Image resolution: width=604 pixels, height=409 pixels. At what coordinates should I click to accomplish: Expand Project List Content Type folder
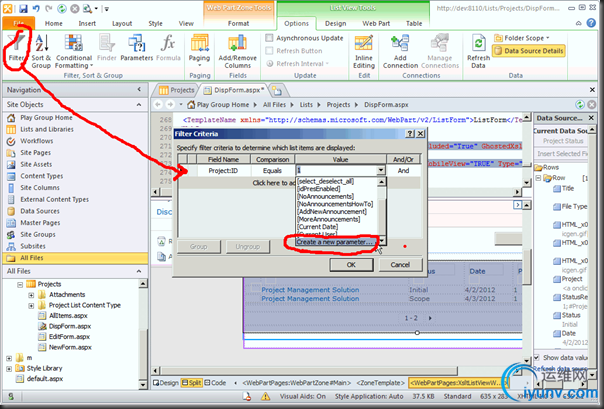click(x=31, y=306)
